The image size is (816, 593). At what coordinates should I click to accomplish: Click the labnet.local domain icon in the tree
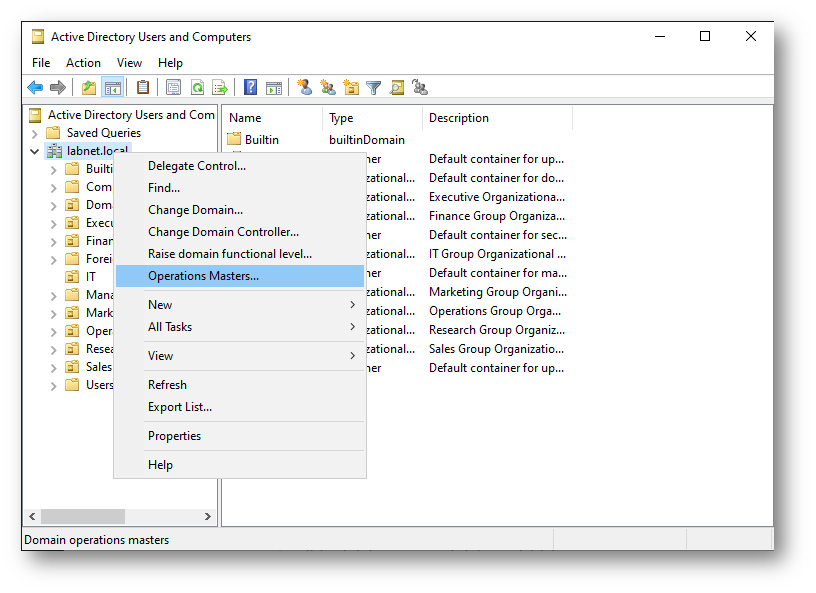tap(55, 151)
